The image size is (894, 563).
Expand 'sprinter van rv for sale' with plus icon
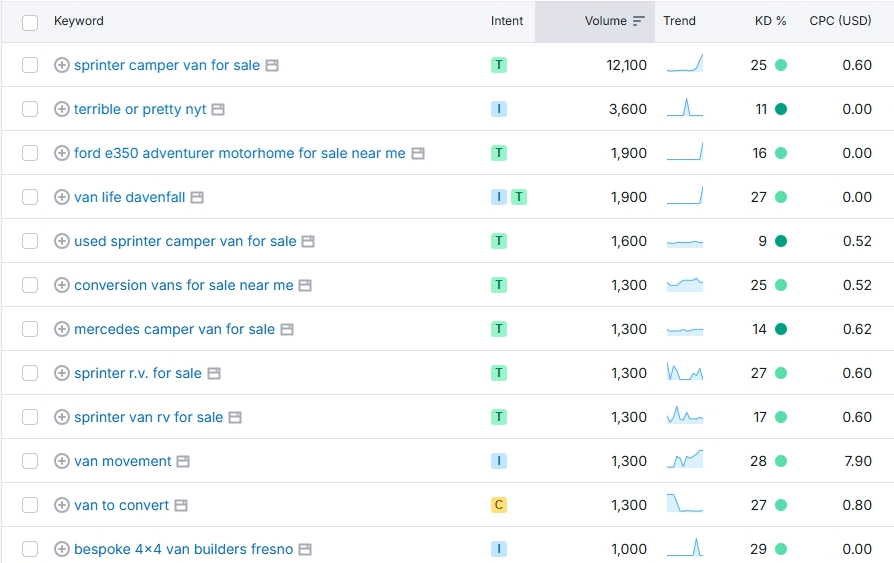[61, 417]
